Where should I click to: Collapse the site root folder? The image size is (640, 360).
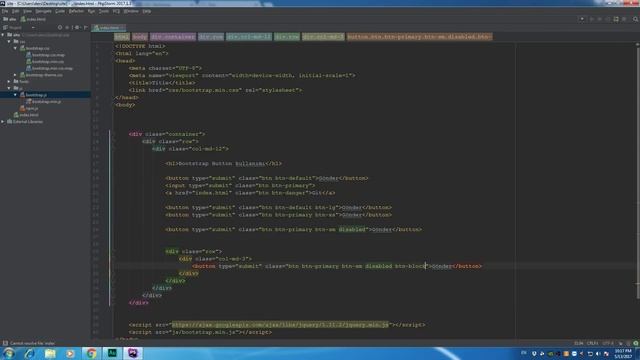[3, 35]
